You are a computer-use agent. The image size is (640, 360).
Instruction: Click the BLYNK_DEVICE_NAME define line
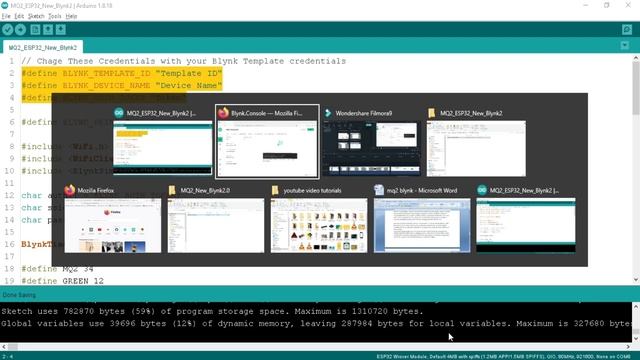122,86
